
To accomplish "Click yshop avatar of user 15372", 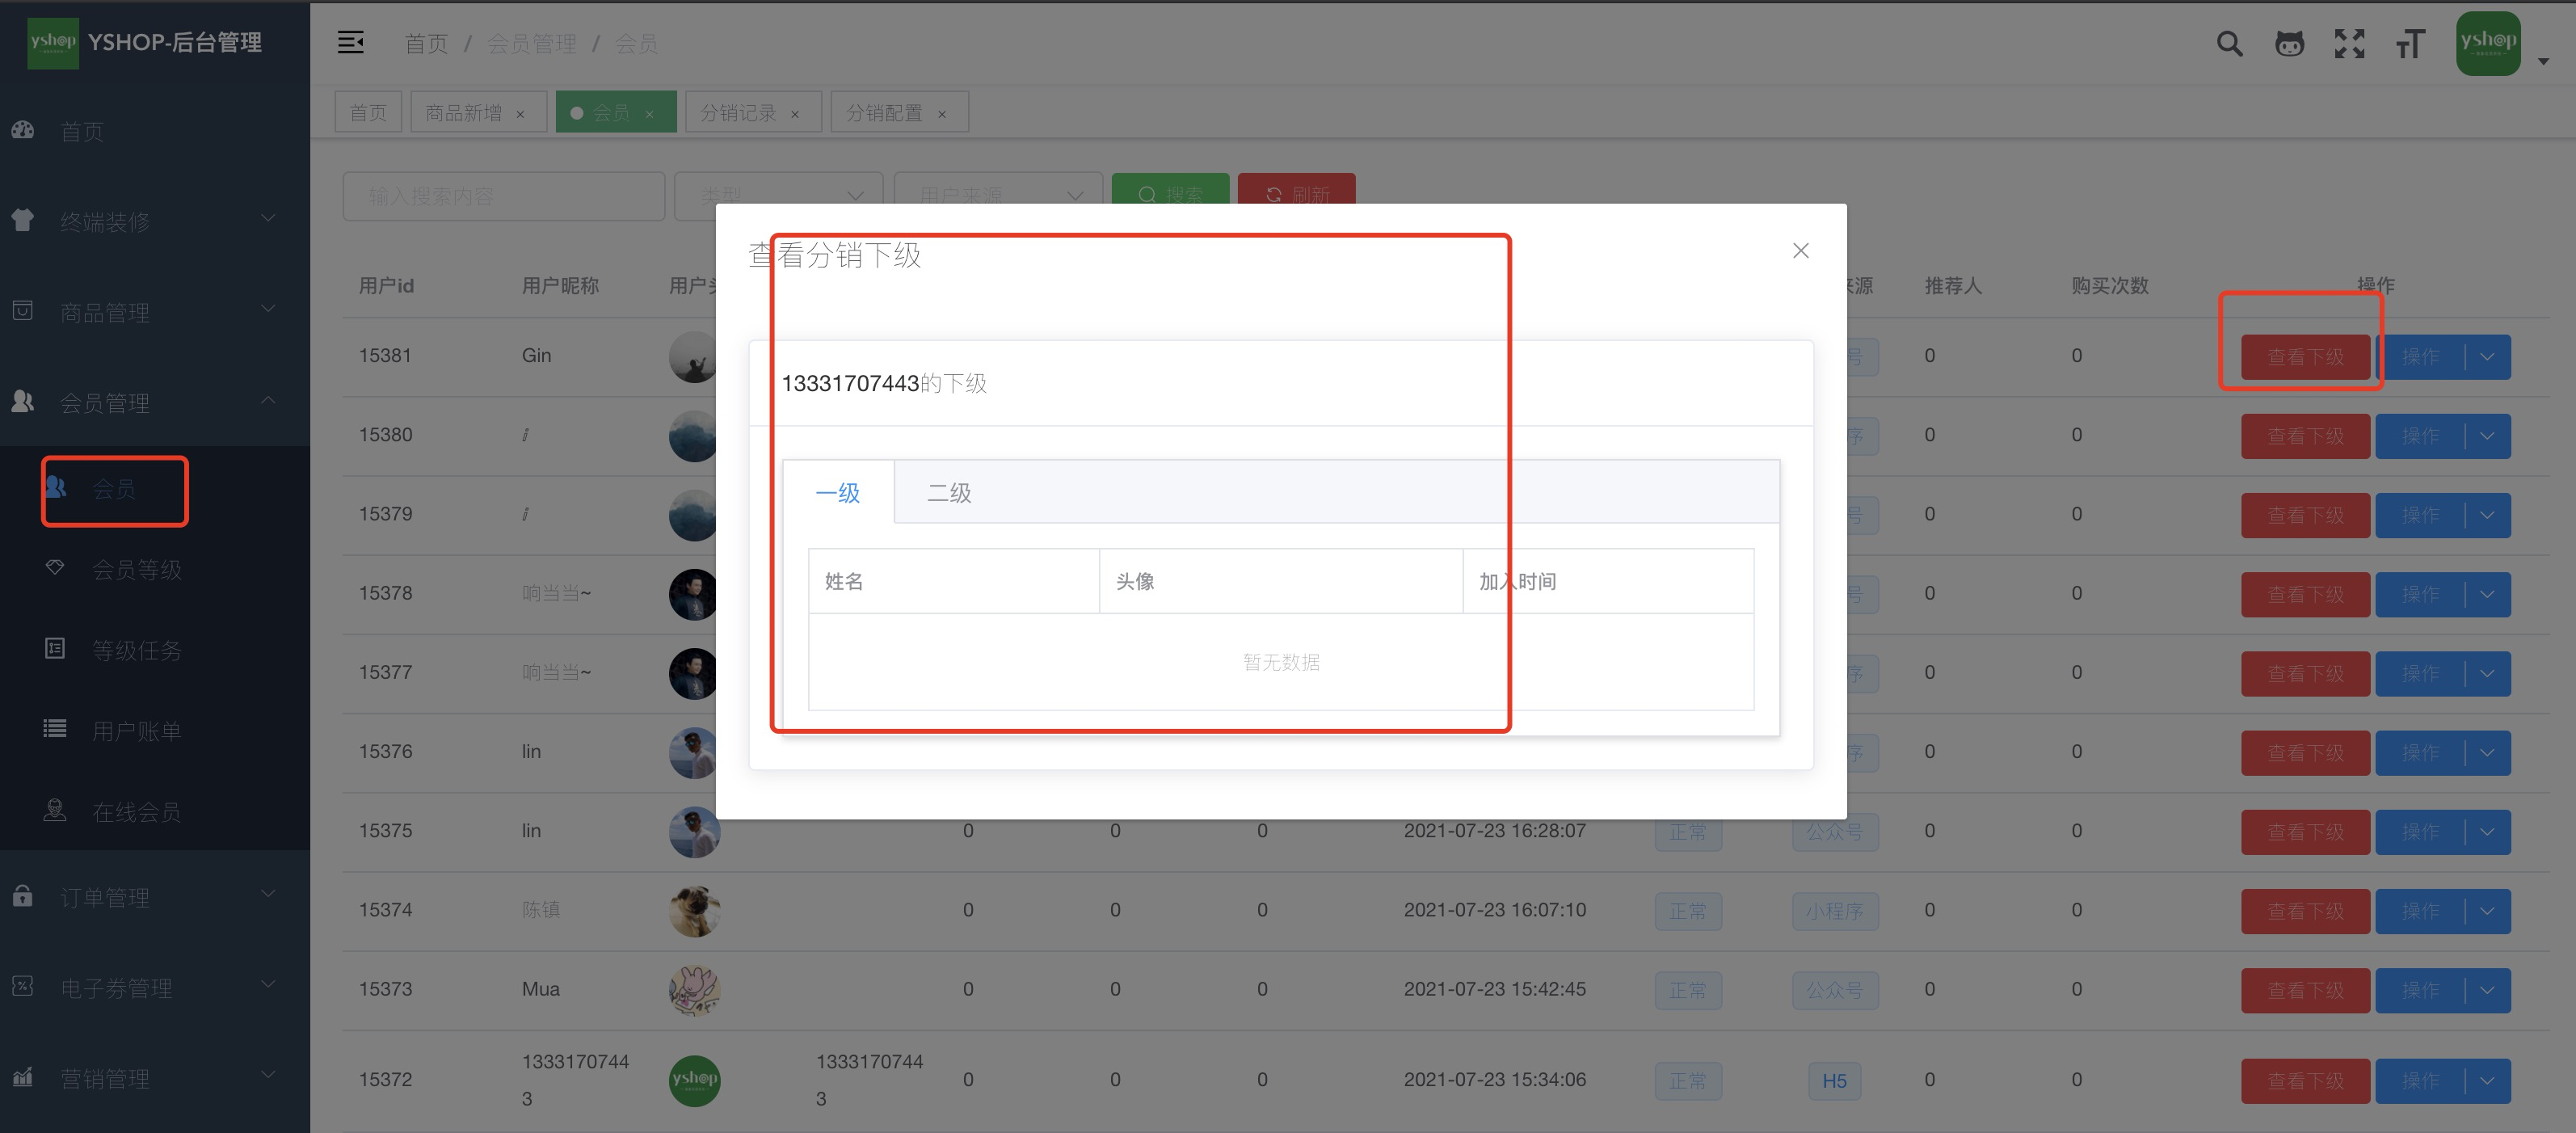I will click(x=694, y=1080).
